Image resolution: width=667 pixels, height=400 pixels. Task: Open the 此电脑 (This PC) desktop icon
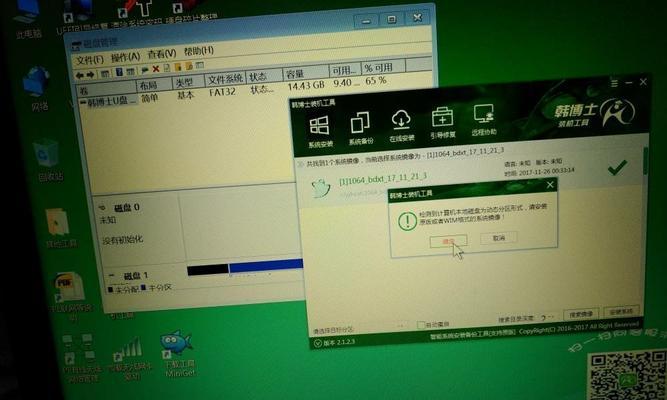(x=27, y=21)
